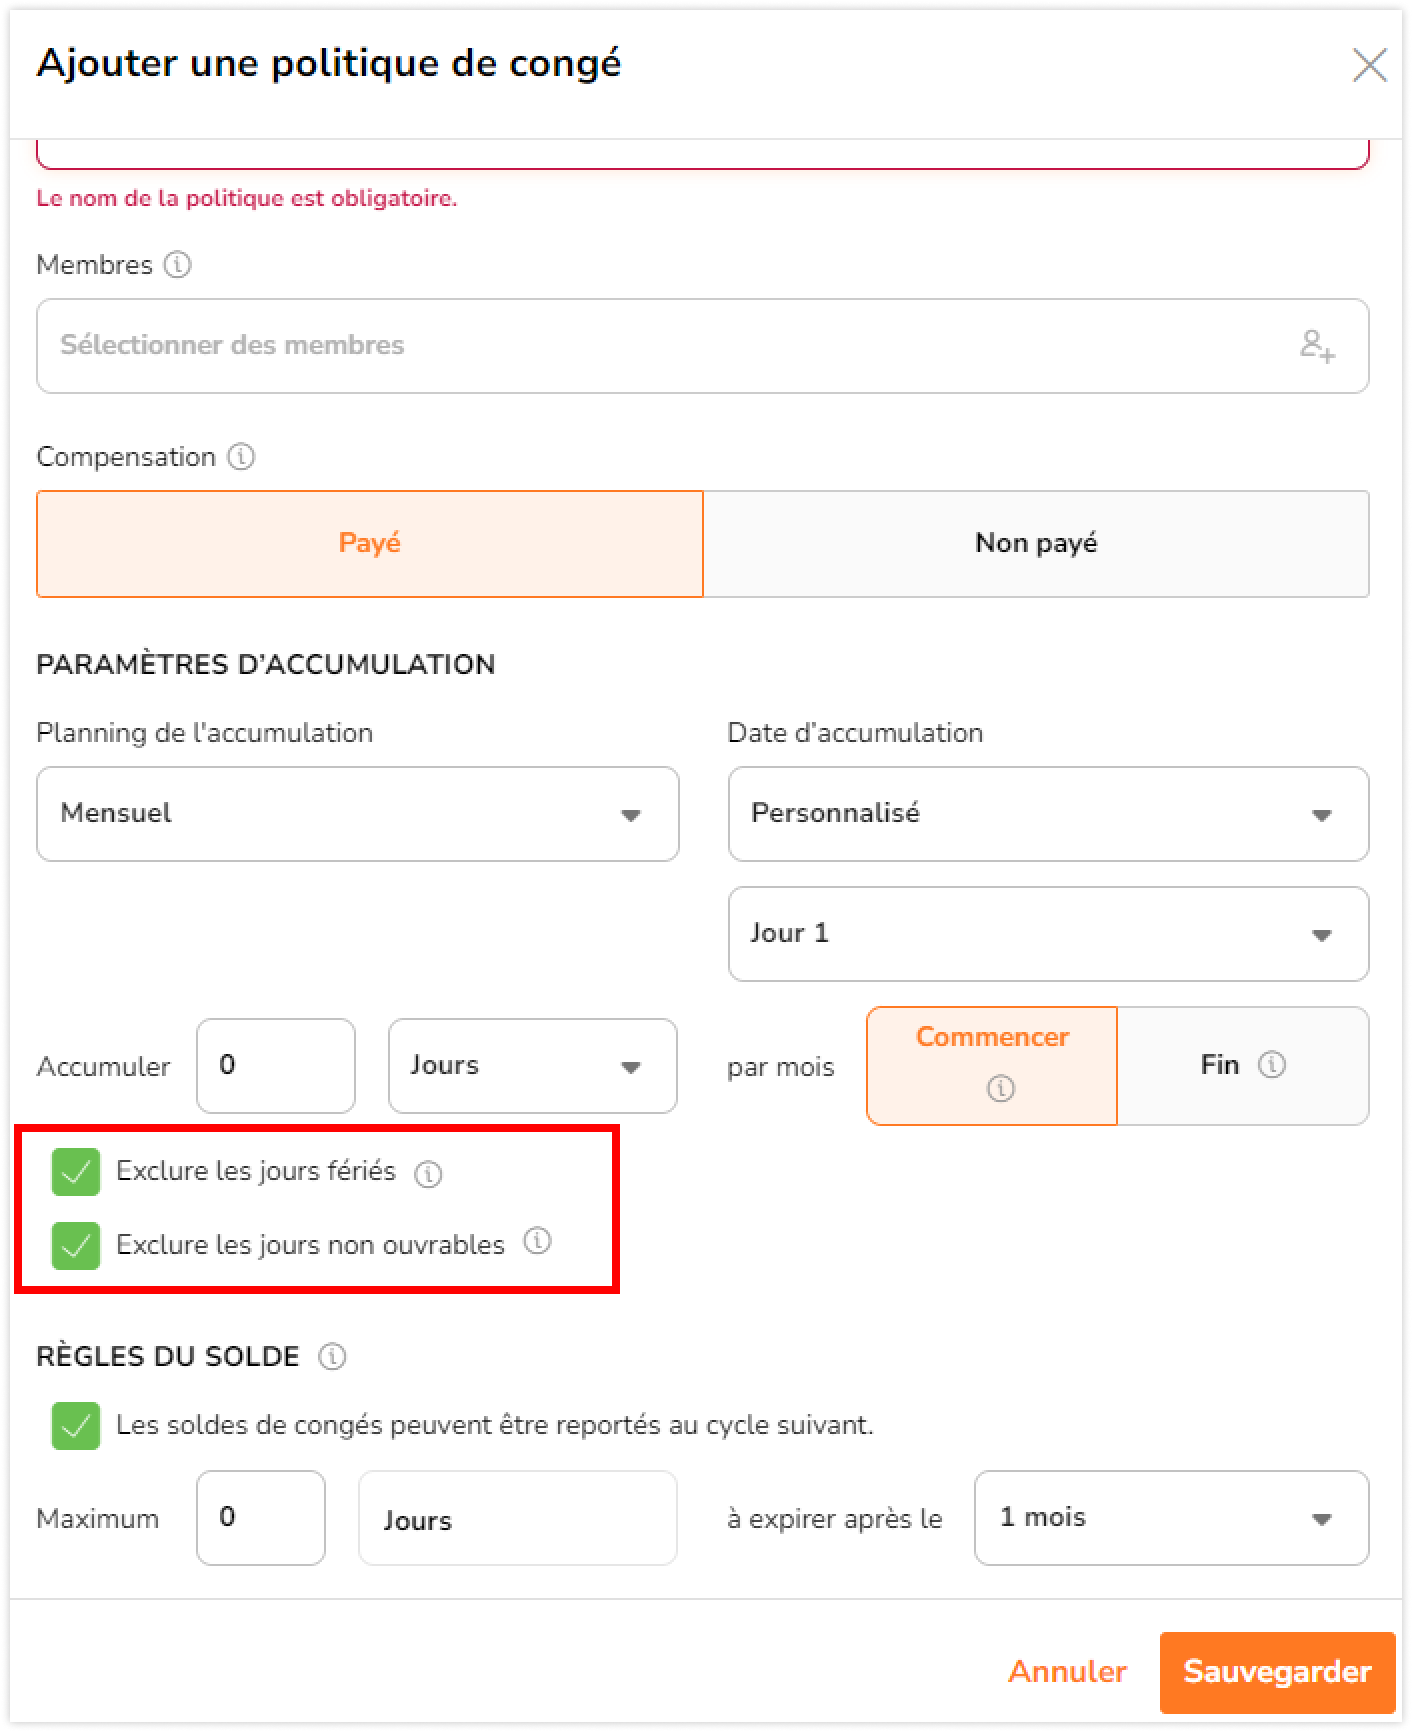Screen dimensions: 1412x1732
Task: Open the Mensuel accumulation schedule dropdown
Action: point(358,814)
